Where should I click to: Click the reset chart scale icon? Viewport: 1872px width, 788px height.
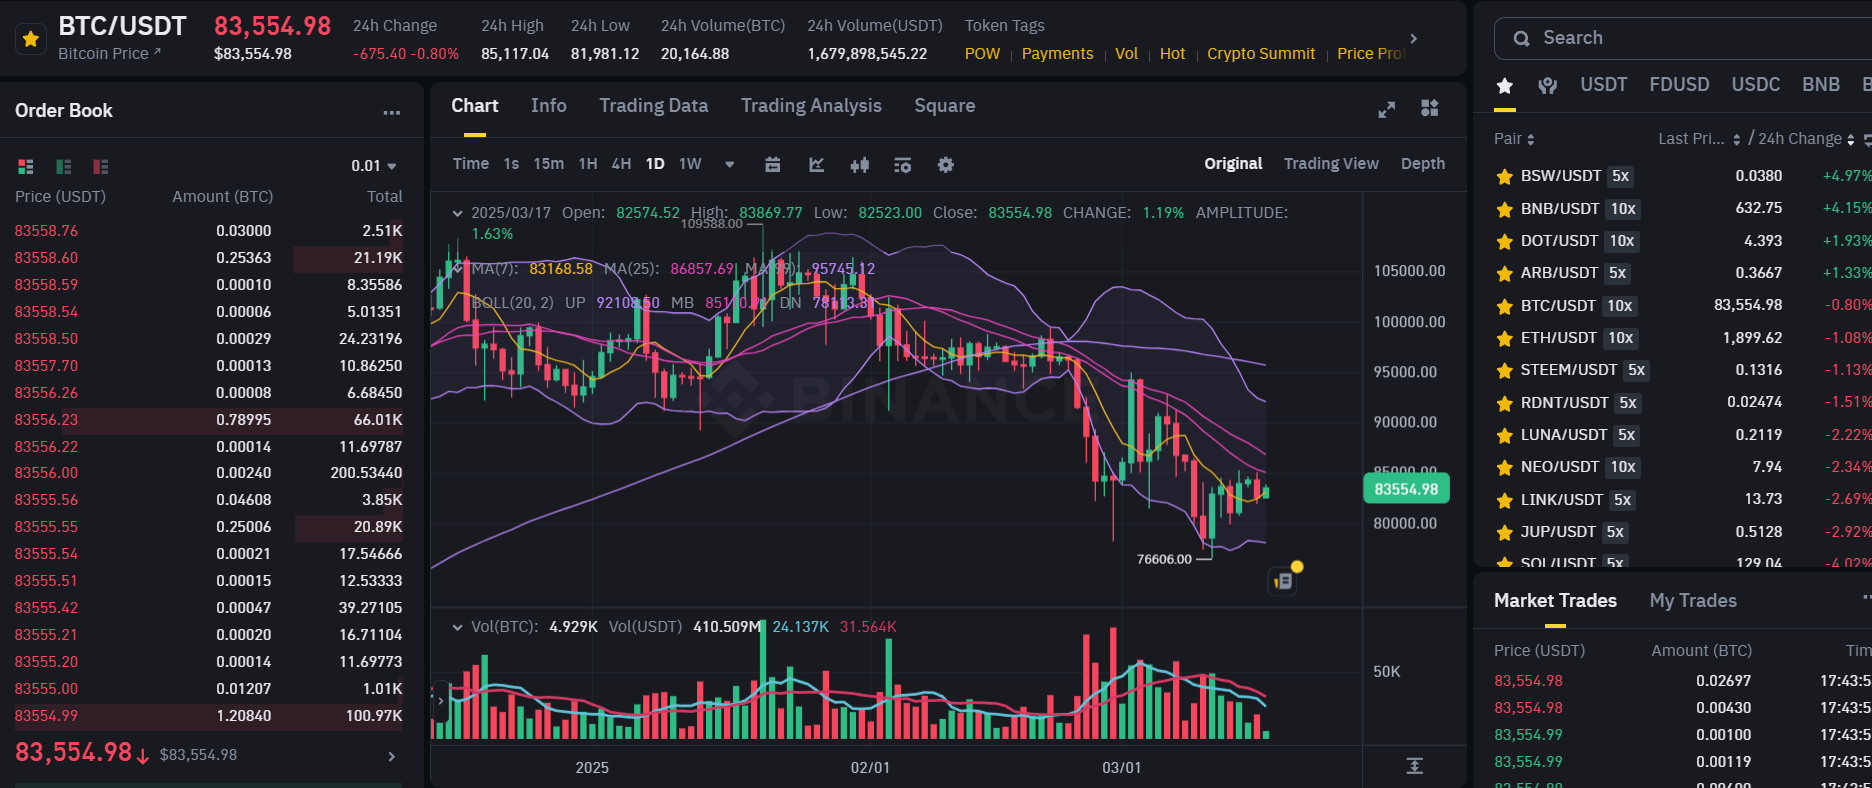[1414, 766]
